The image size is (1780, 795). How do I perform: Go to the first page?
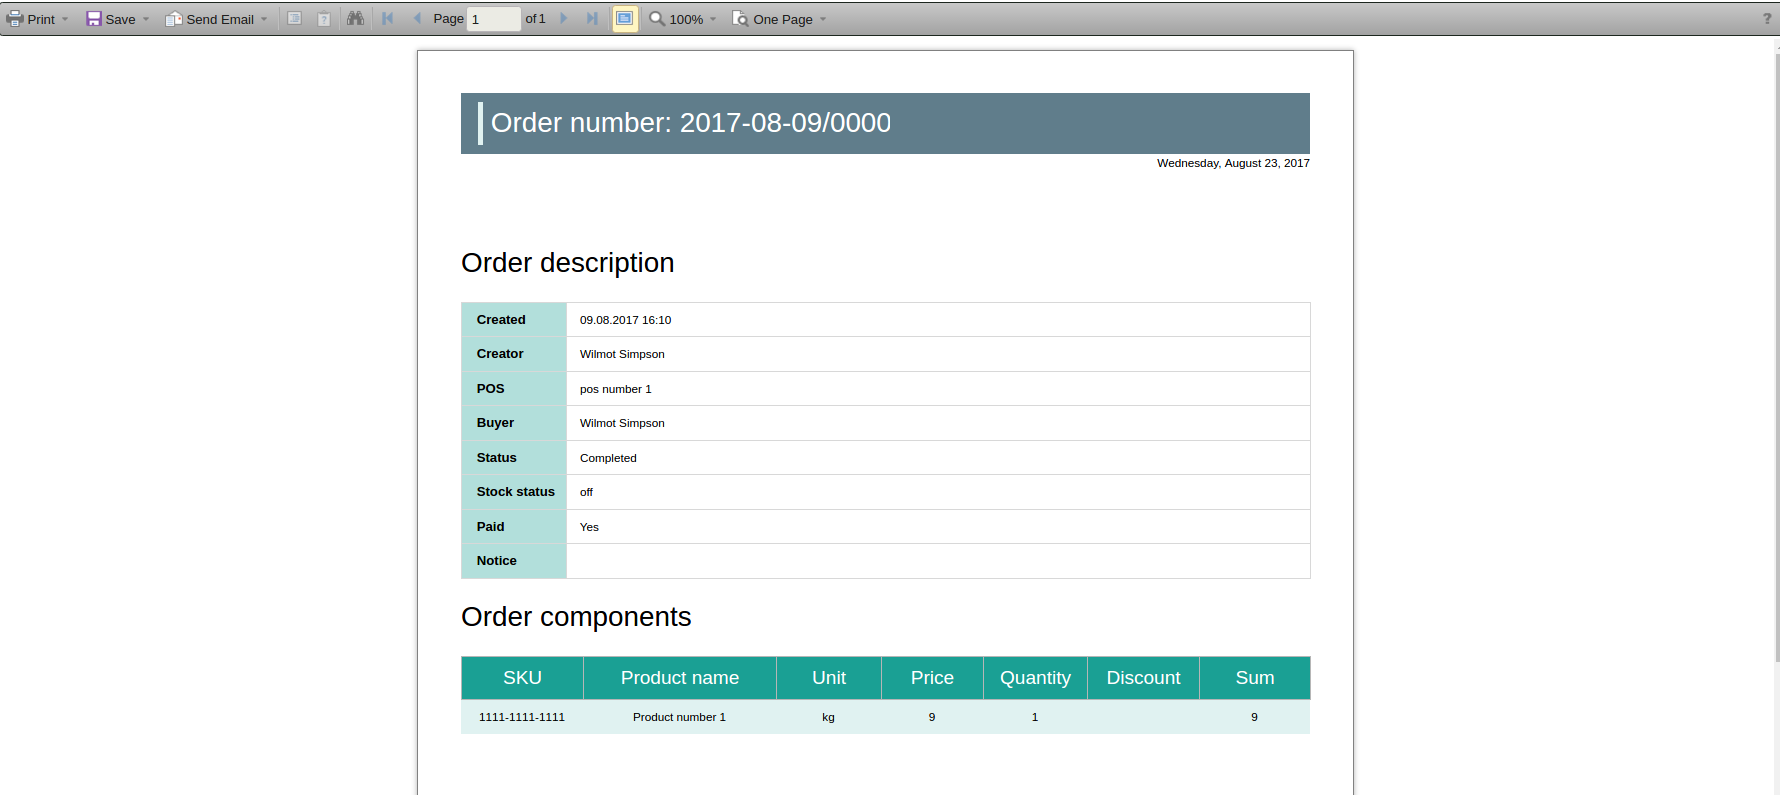tap(388, 19)
